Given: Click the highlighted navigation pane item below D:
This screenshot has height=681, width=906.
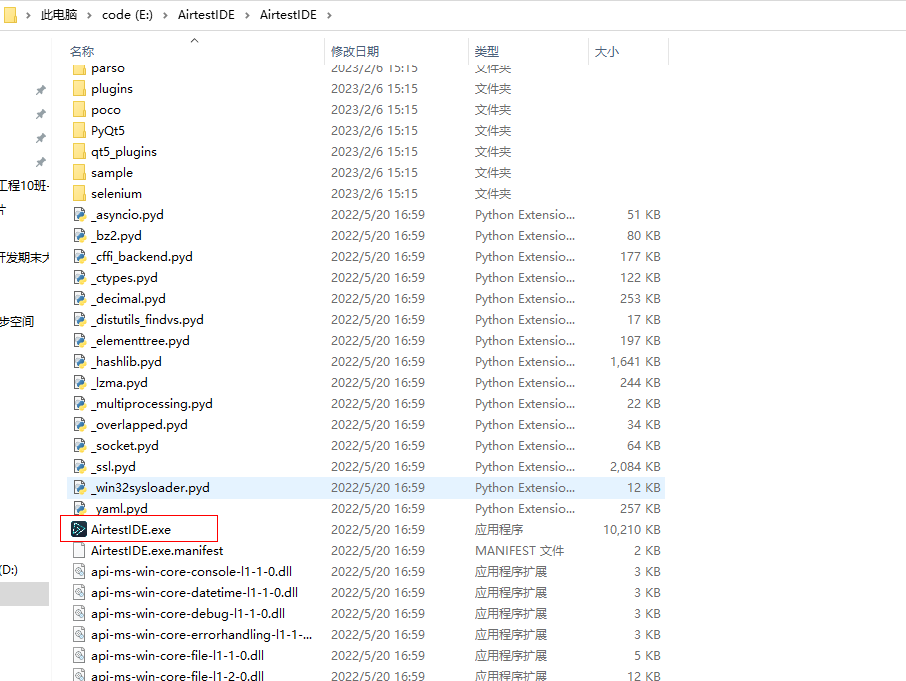Looking at the screenshot, I should coord(24,594).
